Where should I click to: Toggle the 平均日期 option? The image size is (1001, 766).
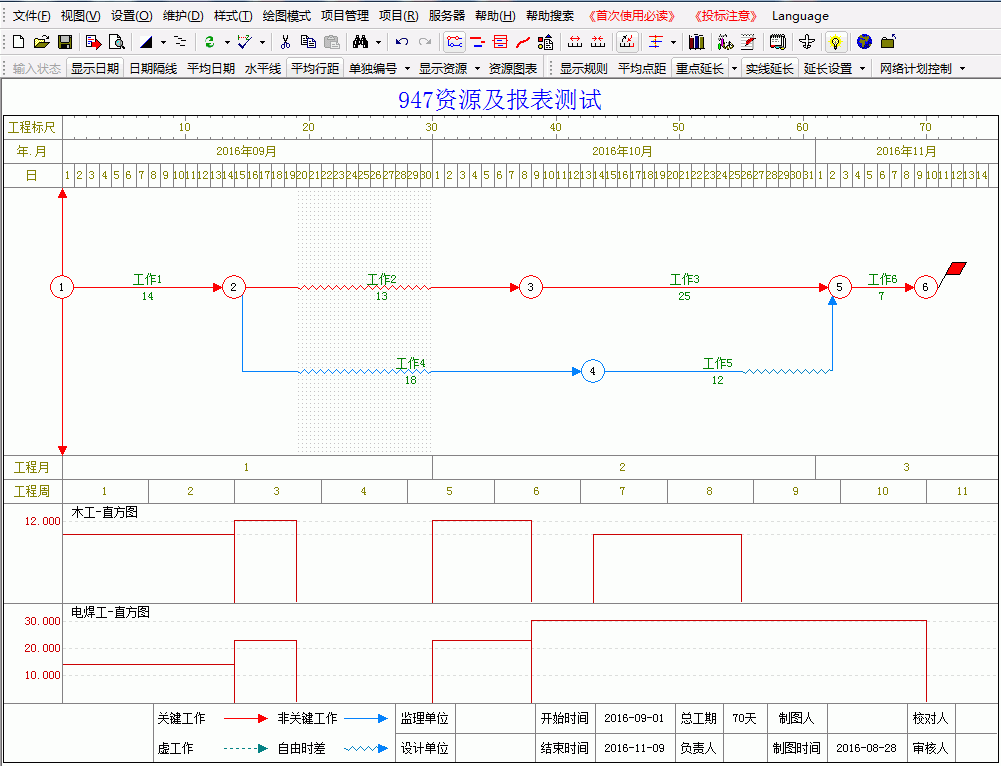pos(211,68)
